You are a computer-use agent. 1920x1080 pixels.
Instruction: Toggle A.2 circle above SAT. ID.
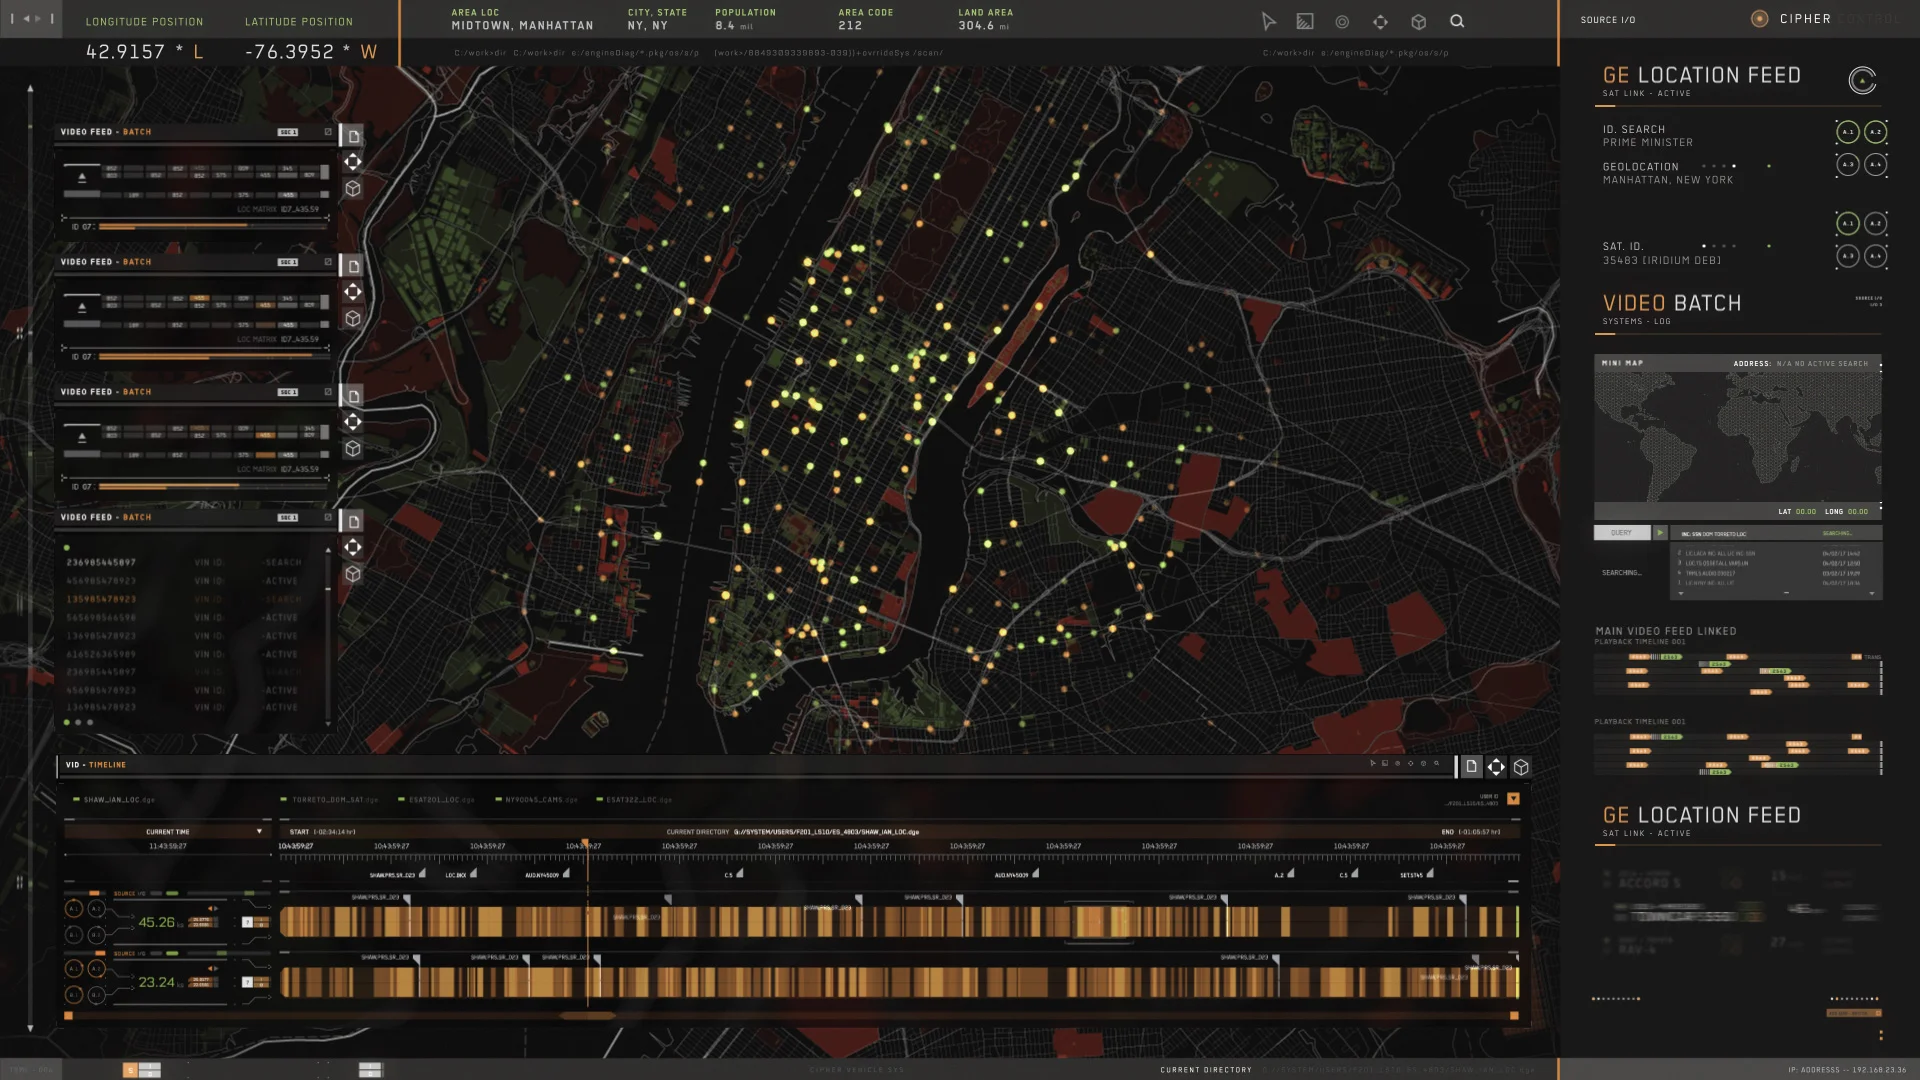(x=1876, y=224)
